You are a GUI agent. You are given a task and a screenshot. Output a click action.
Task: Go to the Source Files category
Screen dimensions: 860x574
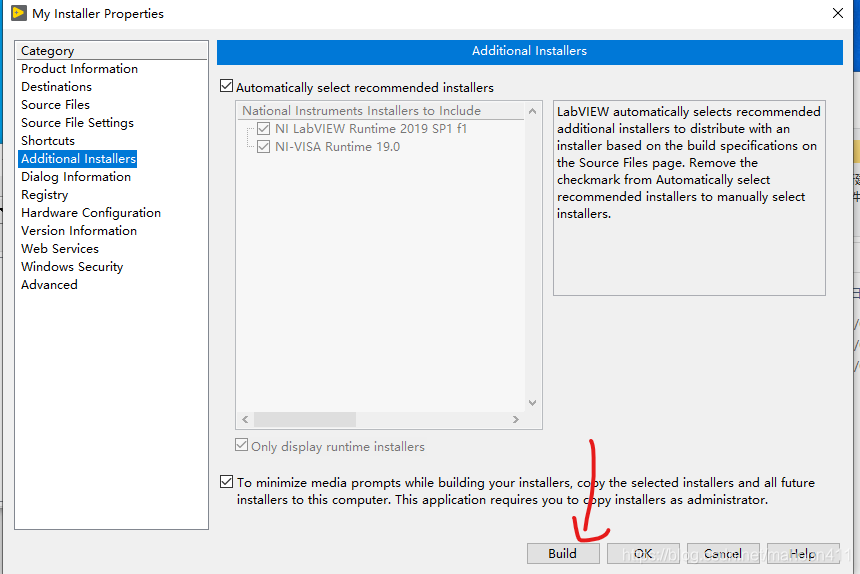(x=55, y=105)
